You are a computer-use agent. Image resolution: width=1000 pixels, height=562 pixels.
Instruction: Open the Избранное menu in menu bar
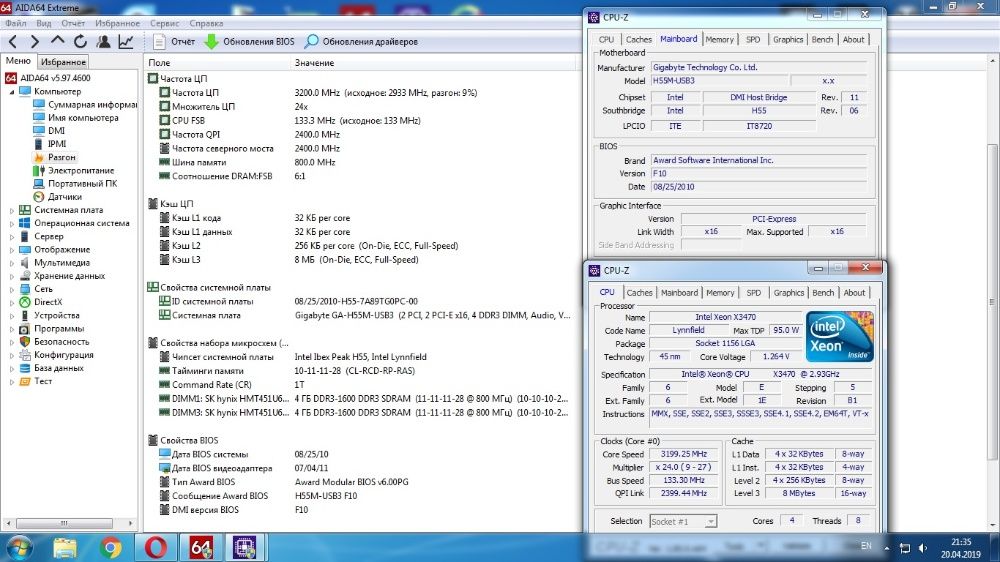tap(117, 23)
